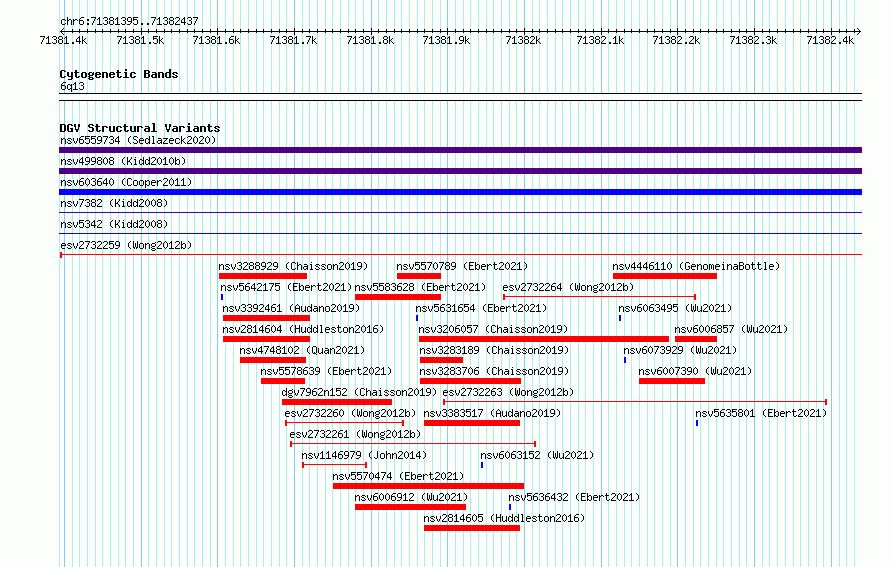890x567 pixels.
Task: Click nsv5570789 (Ebert2021) label
Action: 462,266
